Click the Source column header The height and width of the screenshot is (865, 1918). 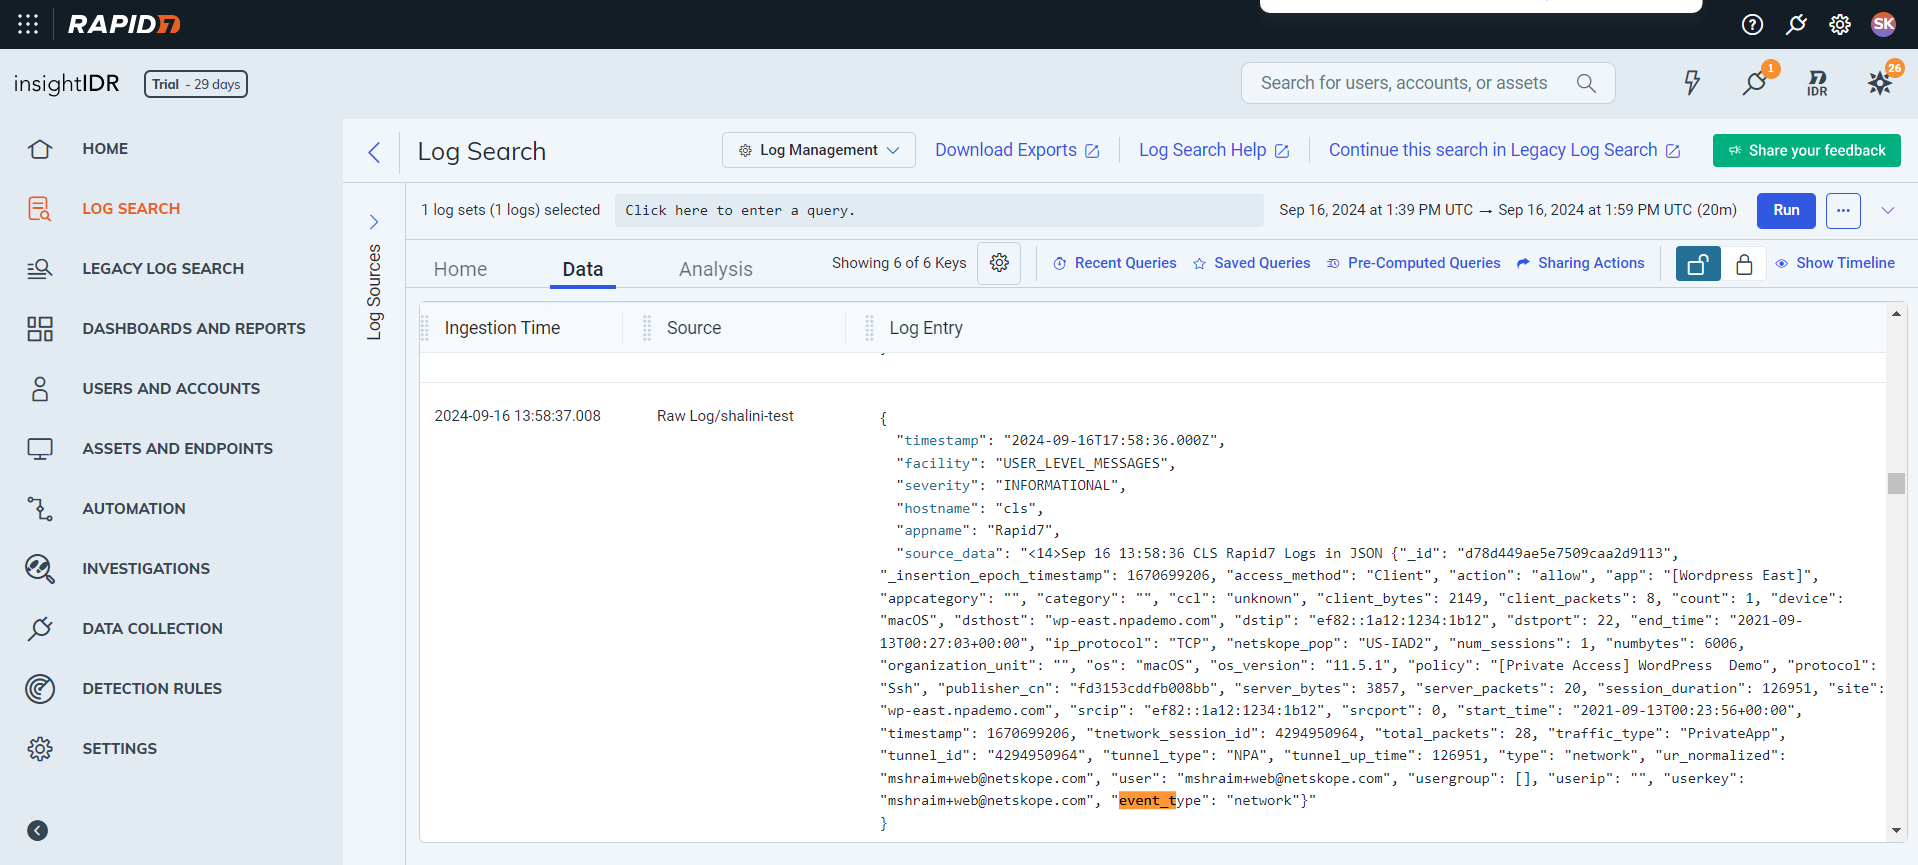pos(694,328)
